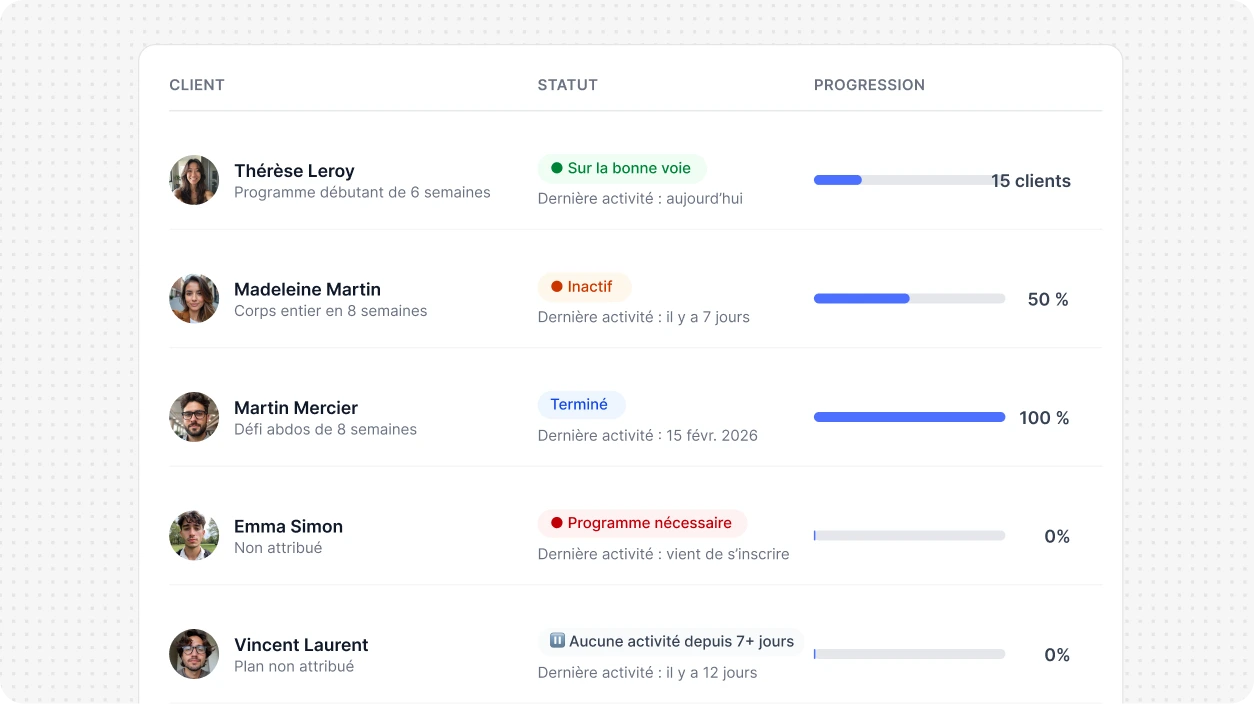Click the orange dot in the "Inactif" badge

(x=557, y=287)
